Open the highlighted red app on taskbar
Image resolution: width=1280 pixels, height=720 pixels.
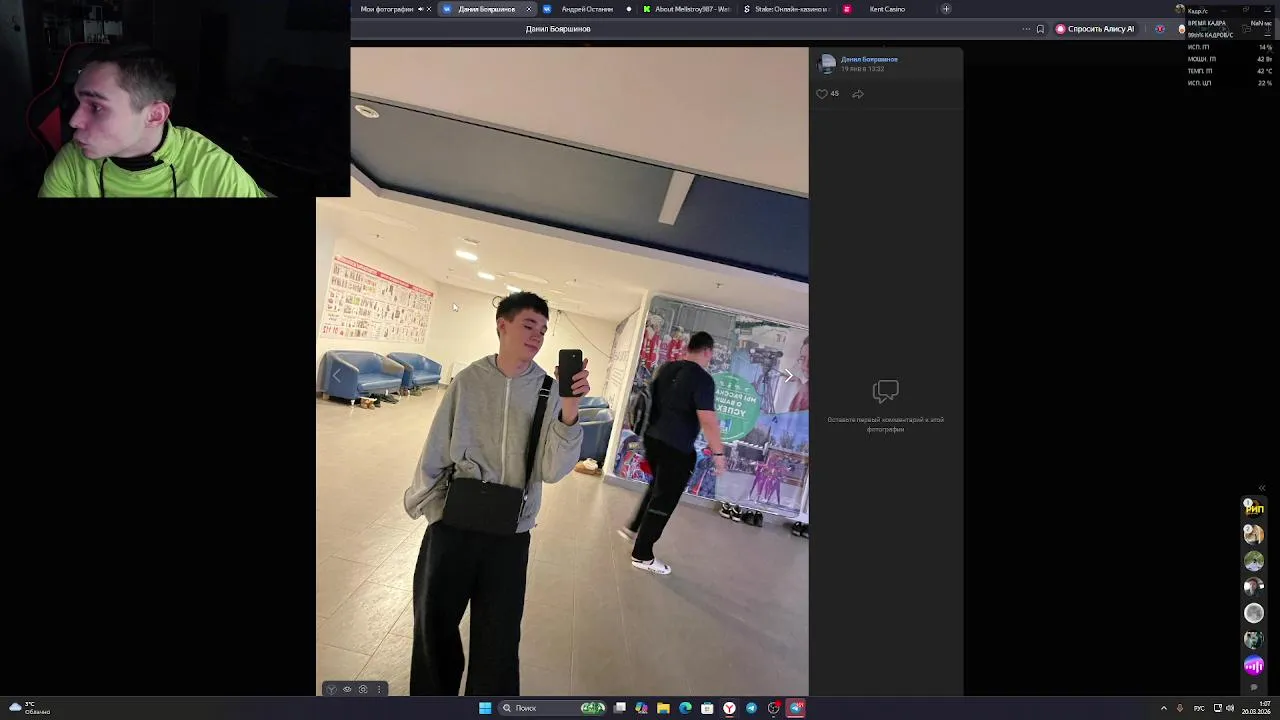point(796,708)
